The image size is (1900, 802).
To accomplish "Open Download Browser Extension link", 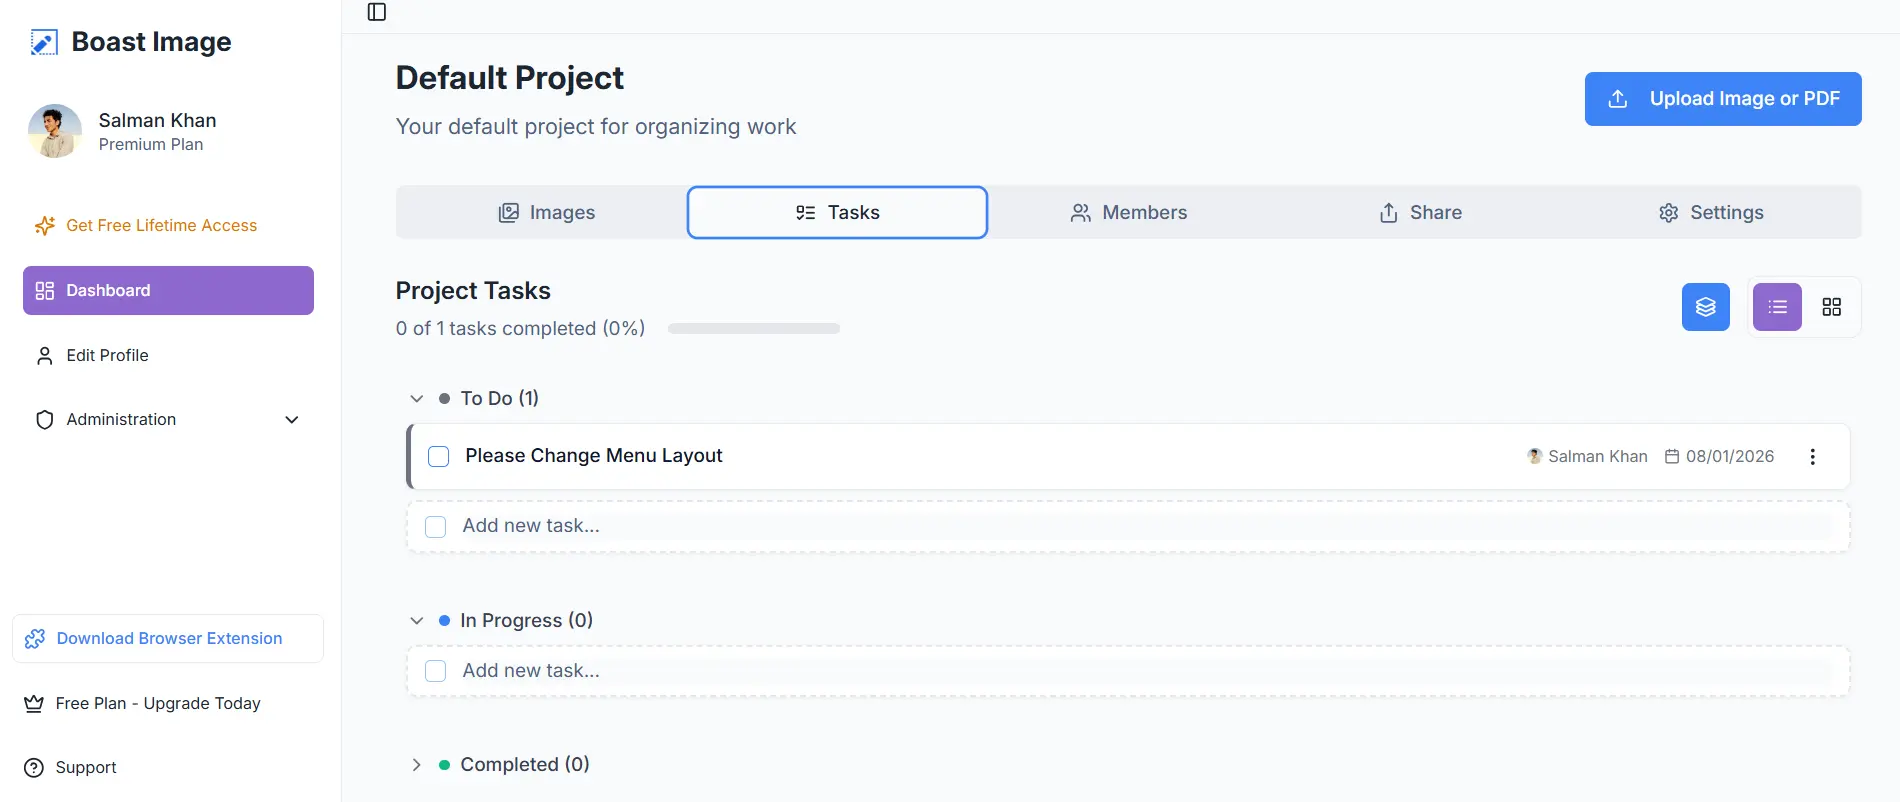I will (168, 638).
